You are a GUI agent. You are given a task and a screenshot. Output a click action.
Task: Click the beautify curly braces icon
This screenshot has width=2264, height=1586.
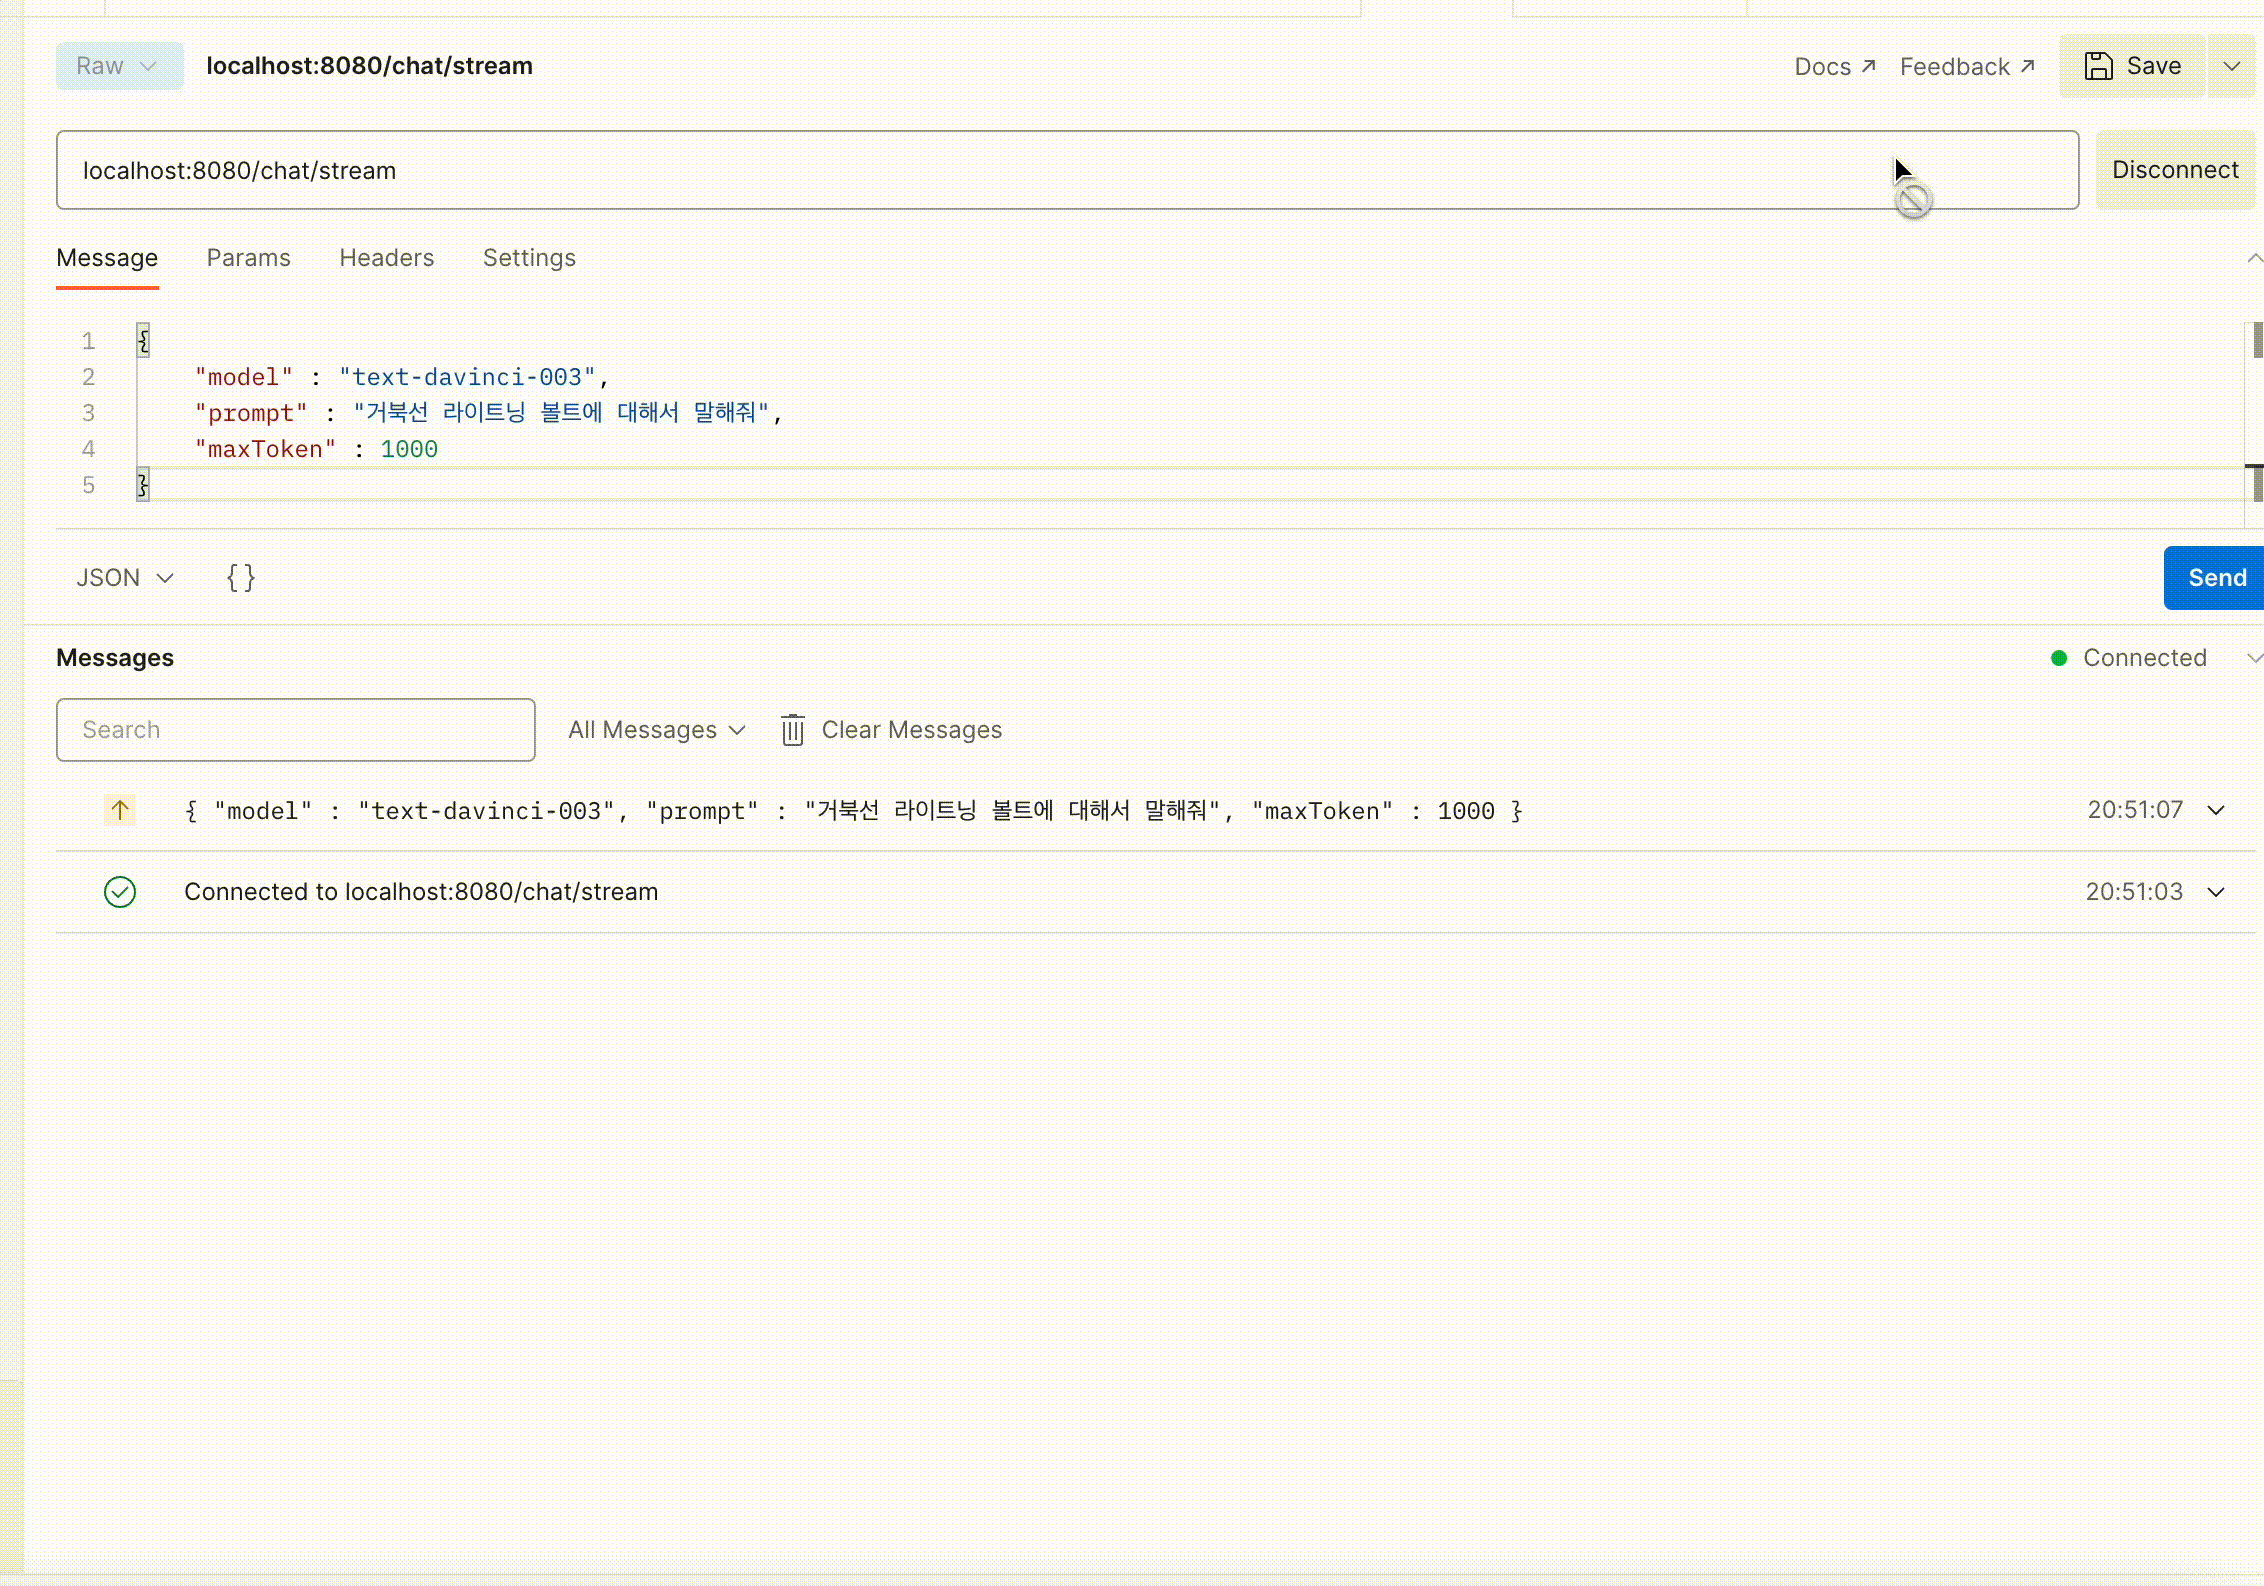pos(241,578)
